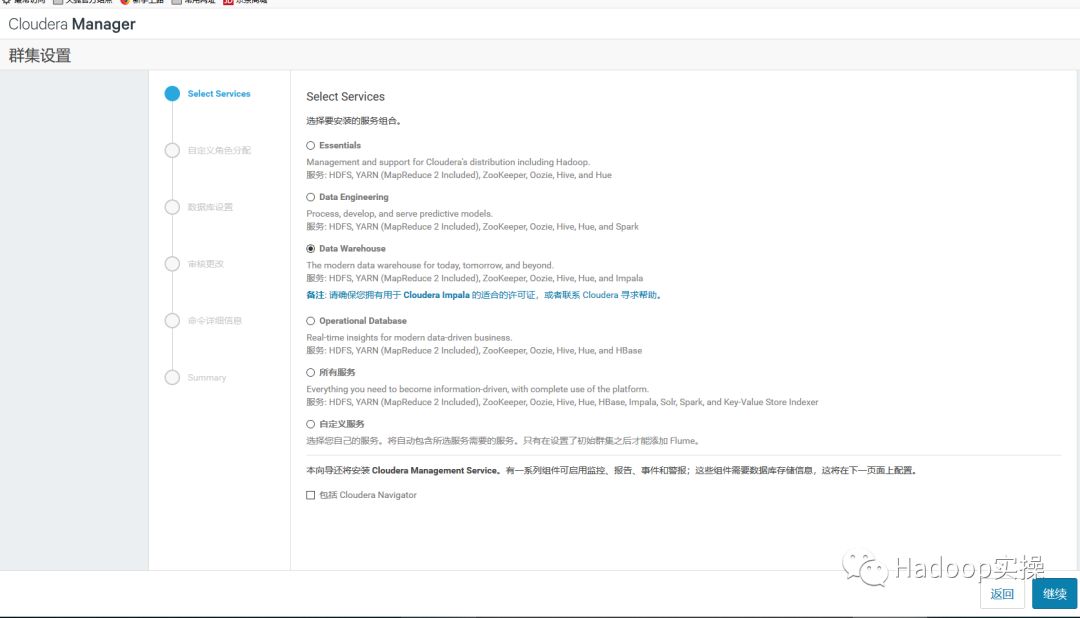Enable the 包括 Cloudera Navigator checkbox
The width and height of the screenshot is (1080, 618).
coord(311,495)
